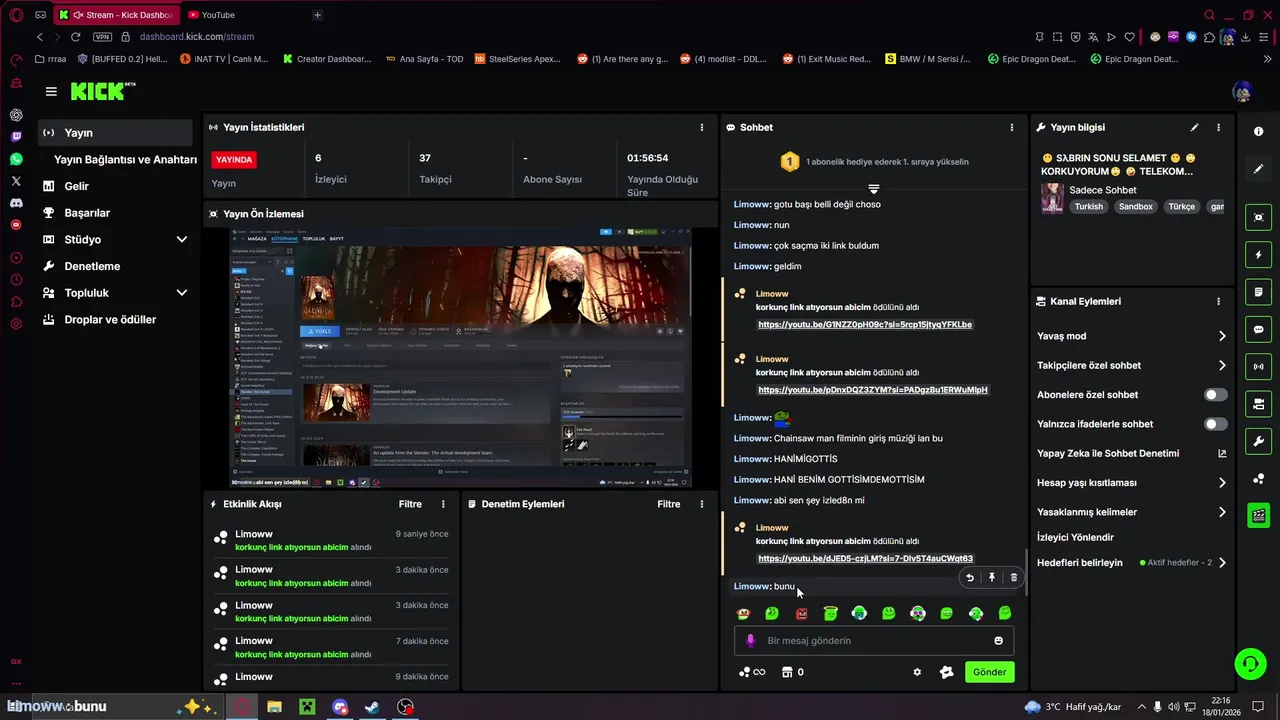The height and width of the screenshot is (720, 1280).
Task: Click the Kick logo
Action: (x=103, y=91)
